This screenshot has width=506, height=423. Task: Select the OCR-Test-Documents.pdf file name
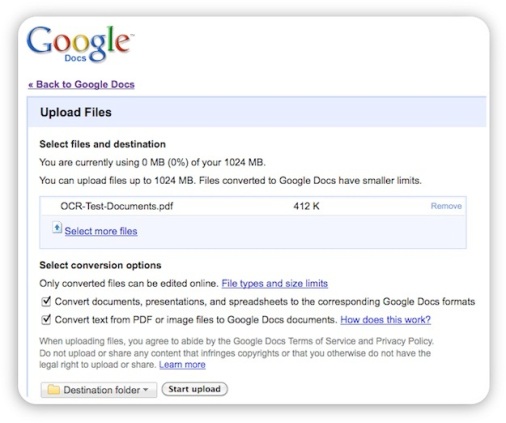pyautogui.click(x=117, y=206)
